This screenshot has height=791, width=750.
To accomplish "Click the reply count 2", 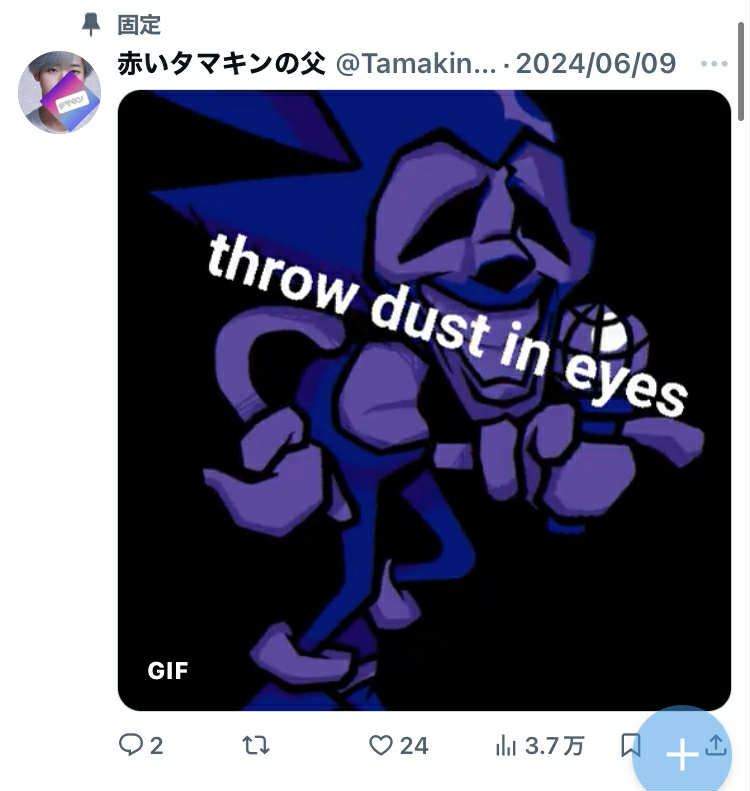I will coord(156,746).
